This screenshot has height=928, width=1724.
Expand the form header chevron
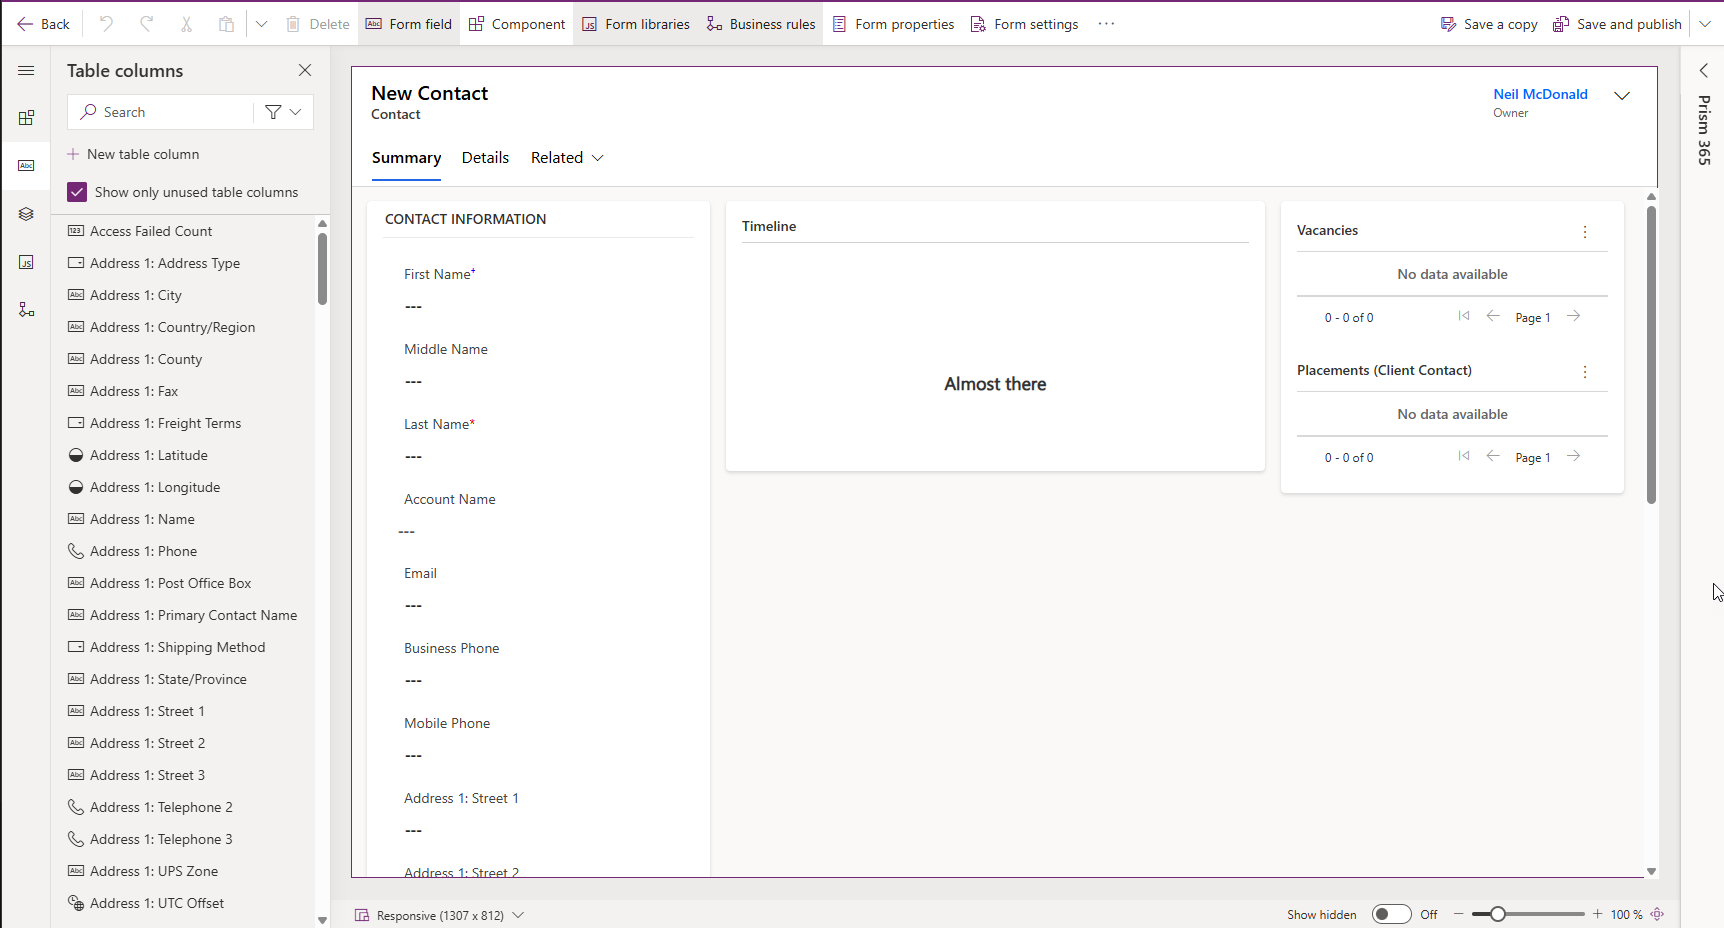coord(1622,95)
